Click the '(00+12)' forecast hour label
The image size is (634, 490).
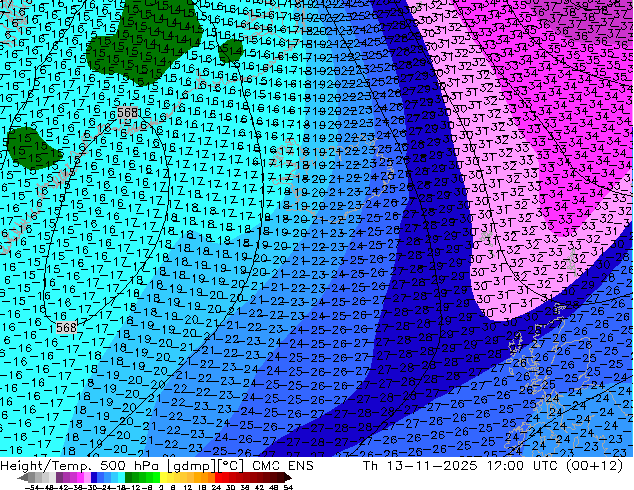[x=594, y=466]
